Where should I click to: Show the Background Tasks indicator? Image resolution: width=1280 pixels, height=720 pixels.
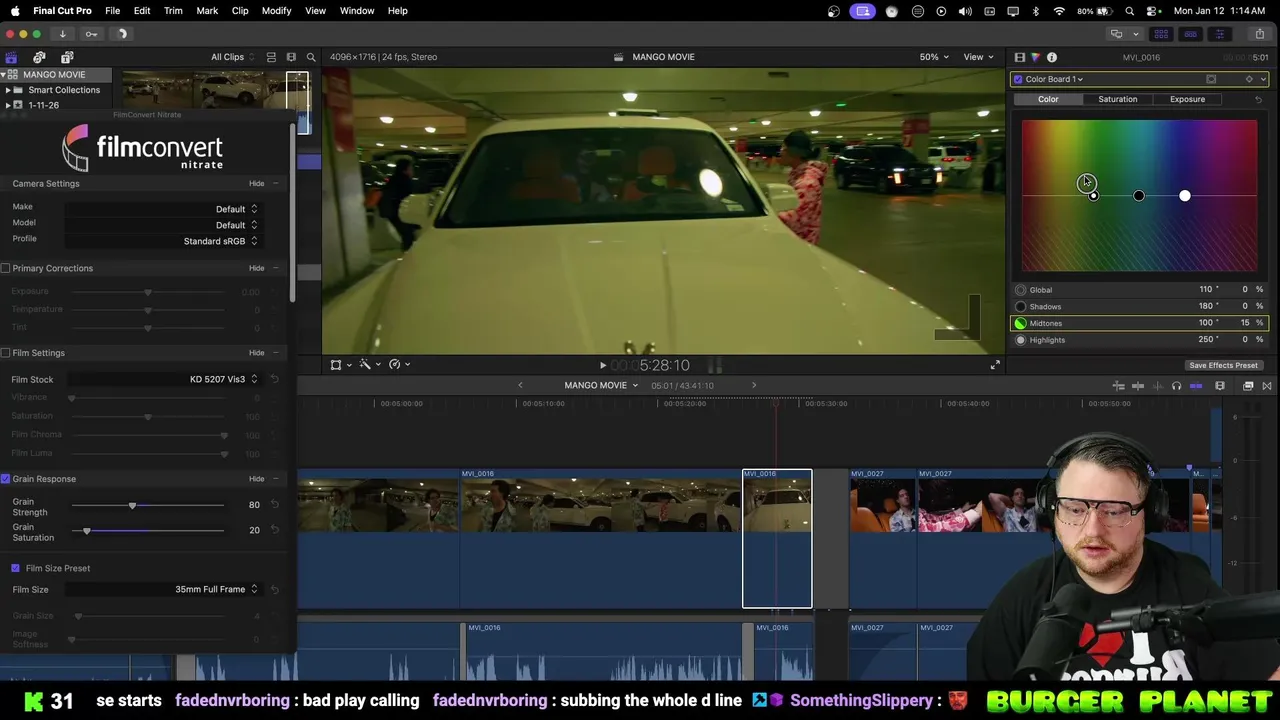122,34
